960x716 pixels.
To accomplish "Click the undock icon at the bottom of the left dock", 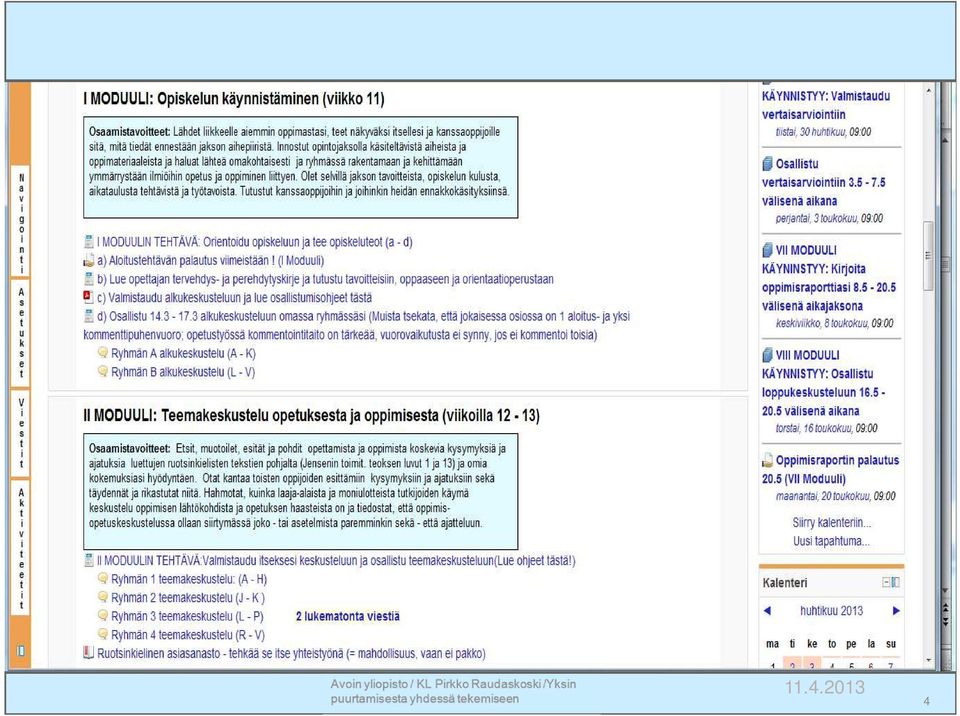I will 21,650.
